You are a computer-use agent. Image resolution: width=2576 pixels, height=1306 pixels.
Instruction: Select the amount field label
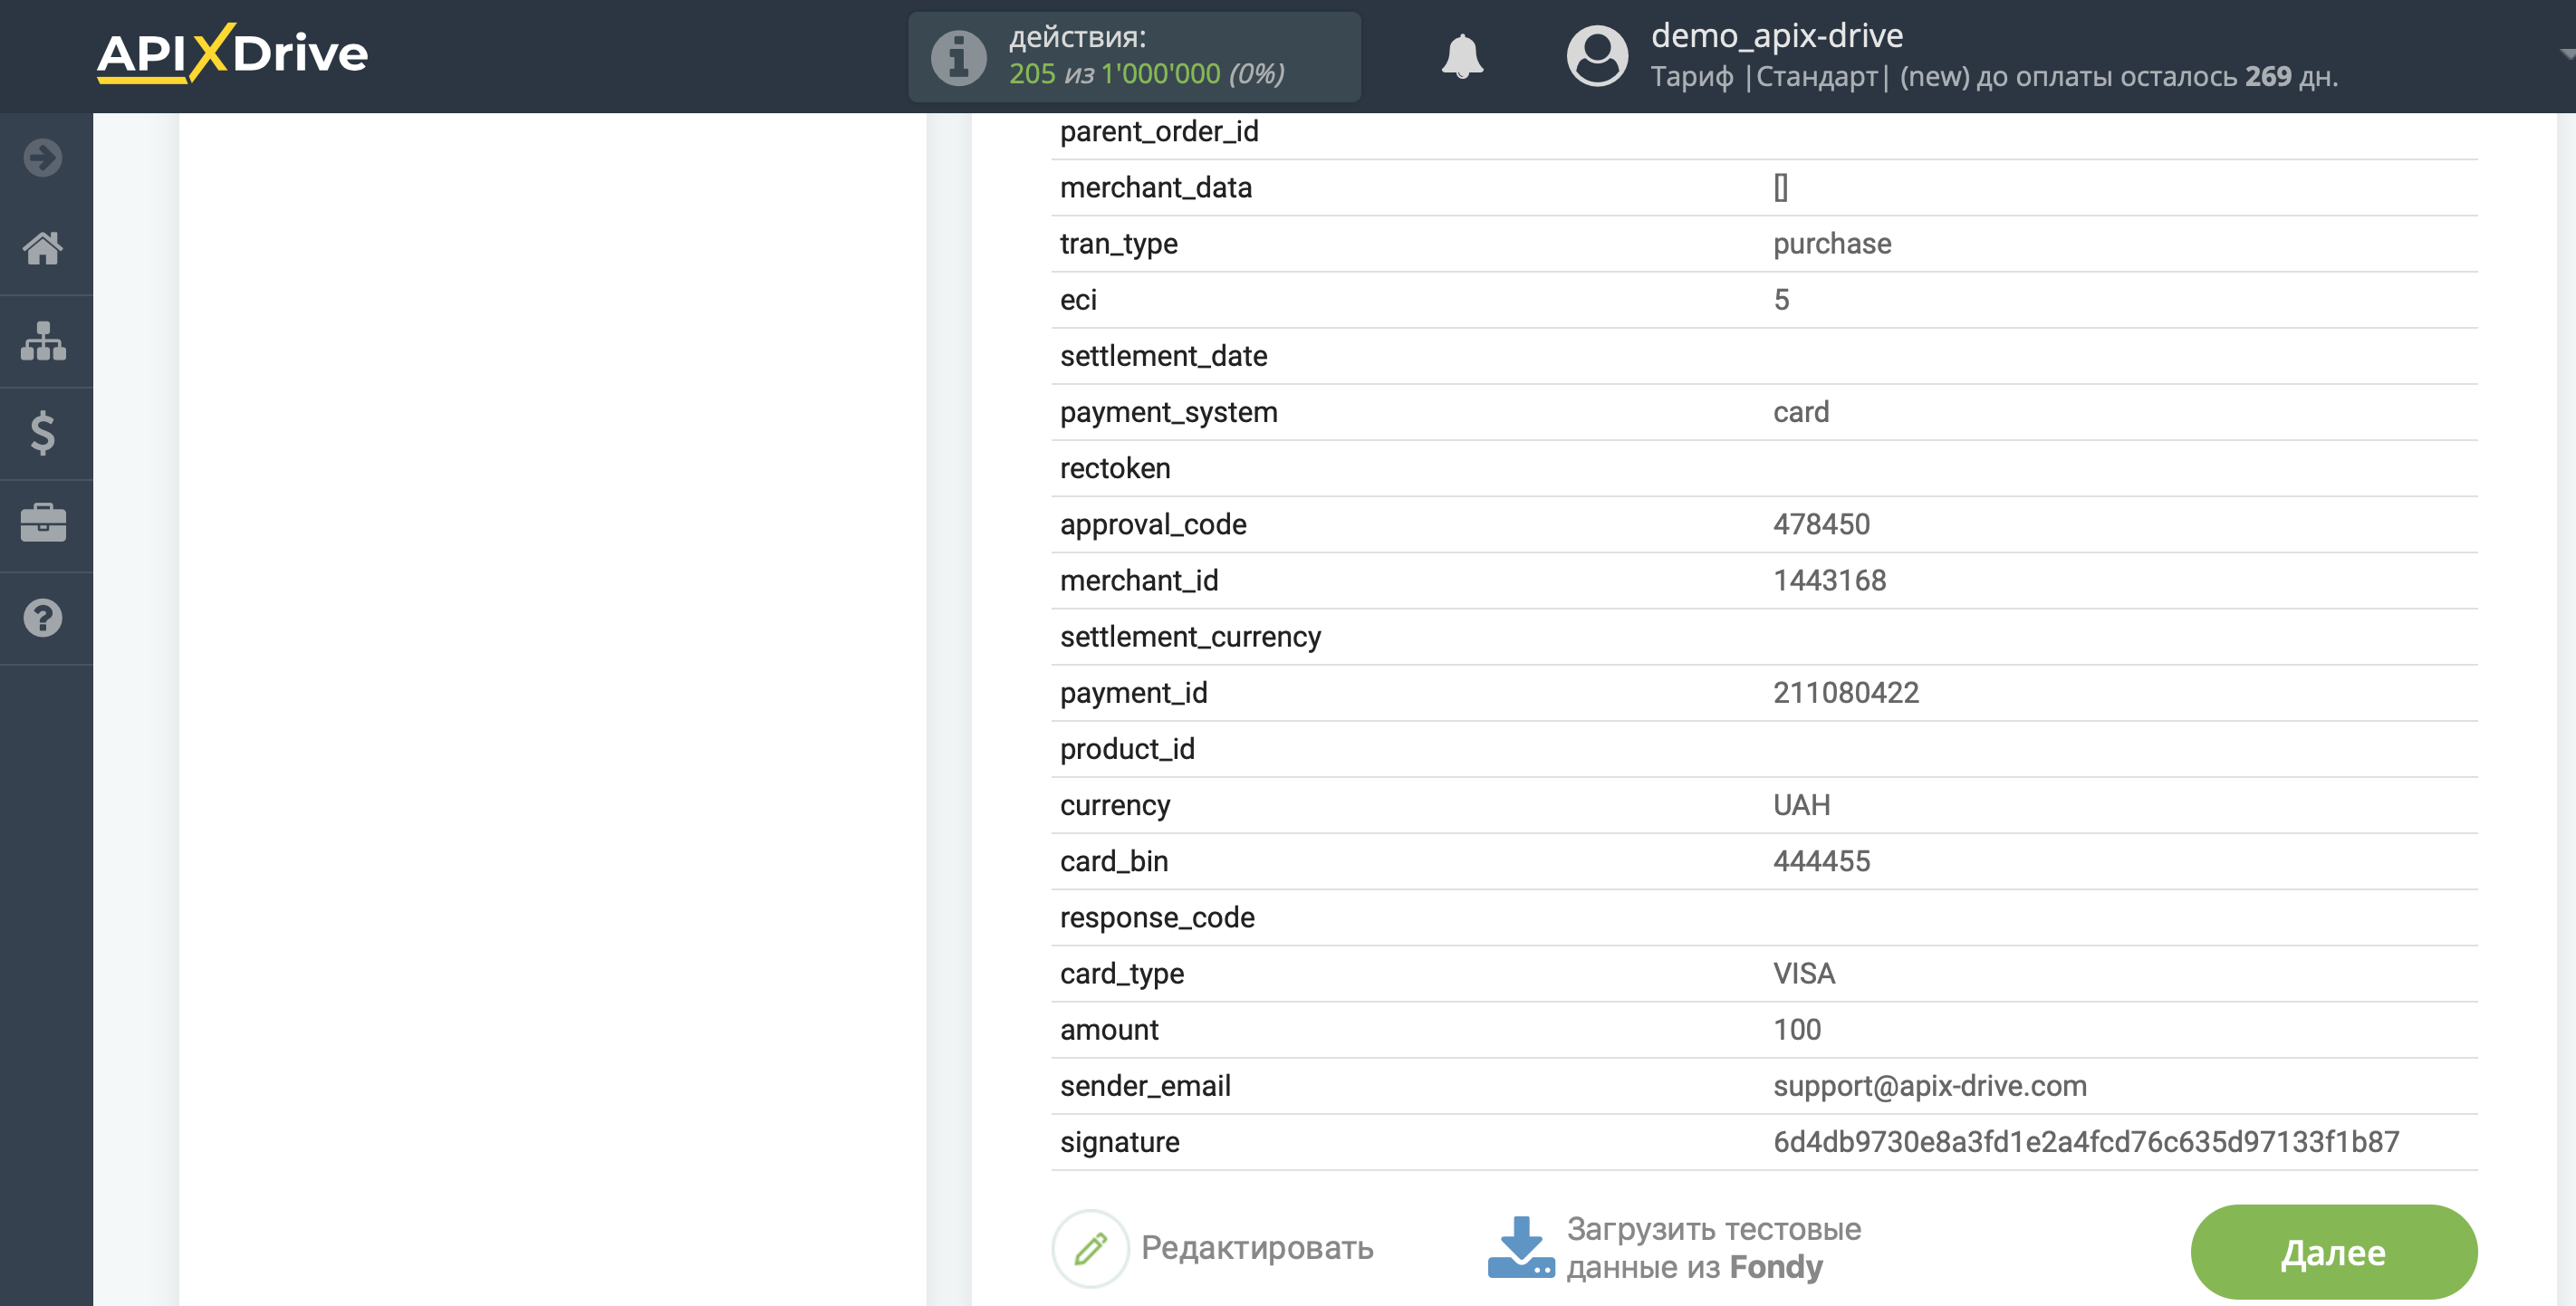pyautogui.click(x=1109, y=1029)
